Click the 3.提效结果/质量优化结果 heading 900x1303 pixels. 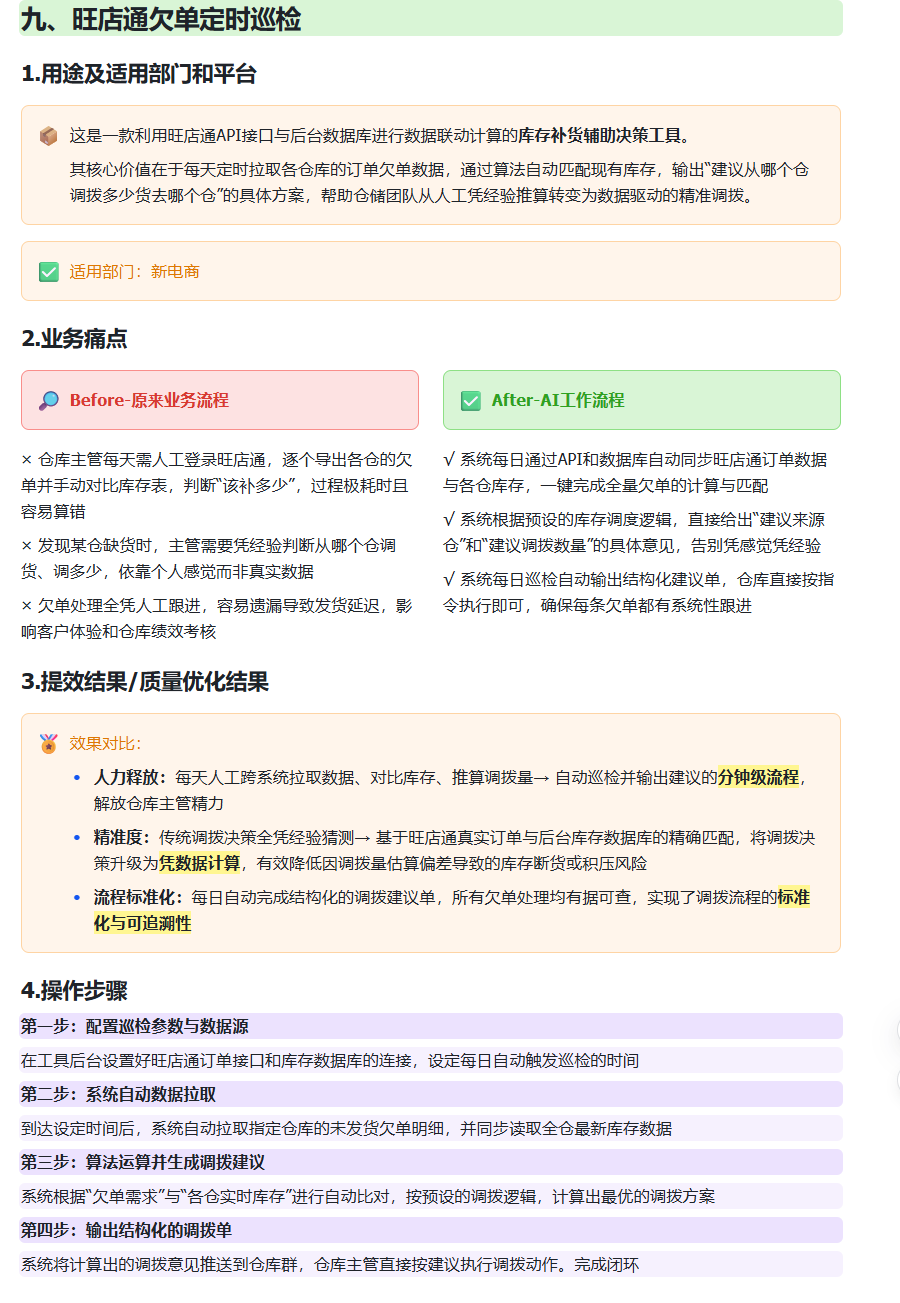click(x=145, y=683)
